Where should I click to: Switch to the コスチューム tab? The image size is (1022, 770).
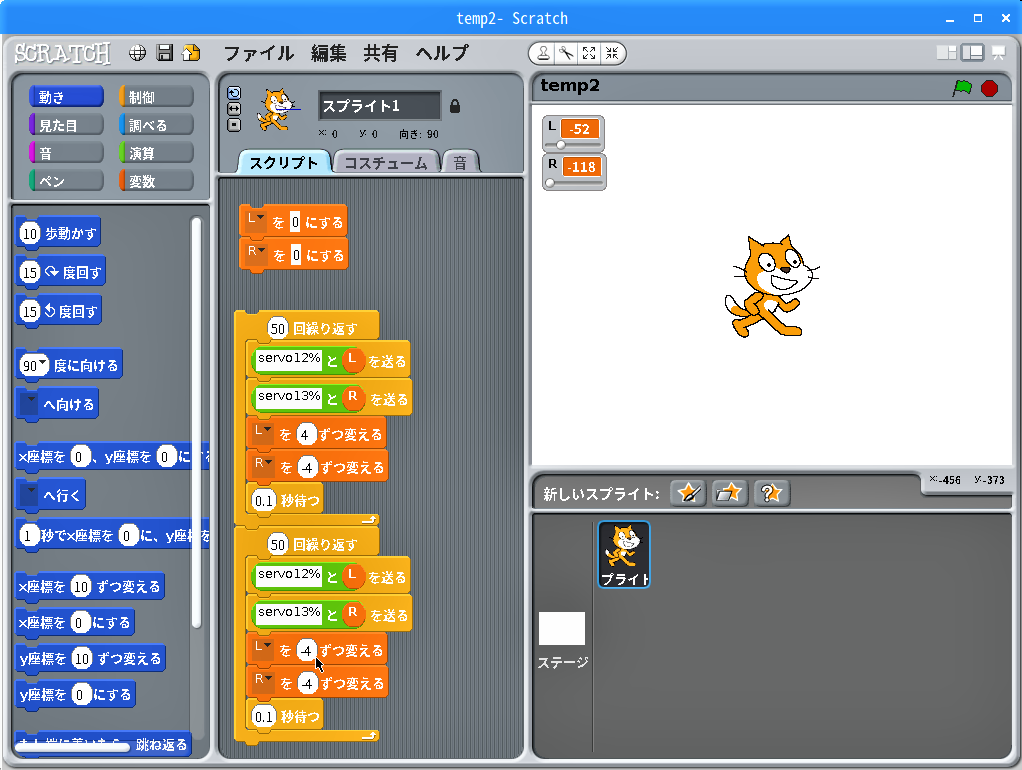tap(386, 162)
